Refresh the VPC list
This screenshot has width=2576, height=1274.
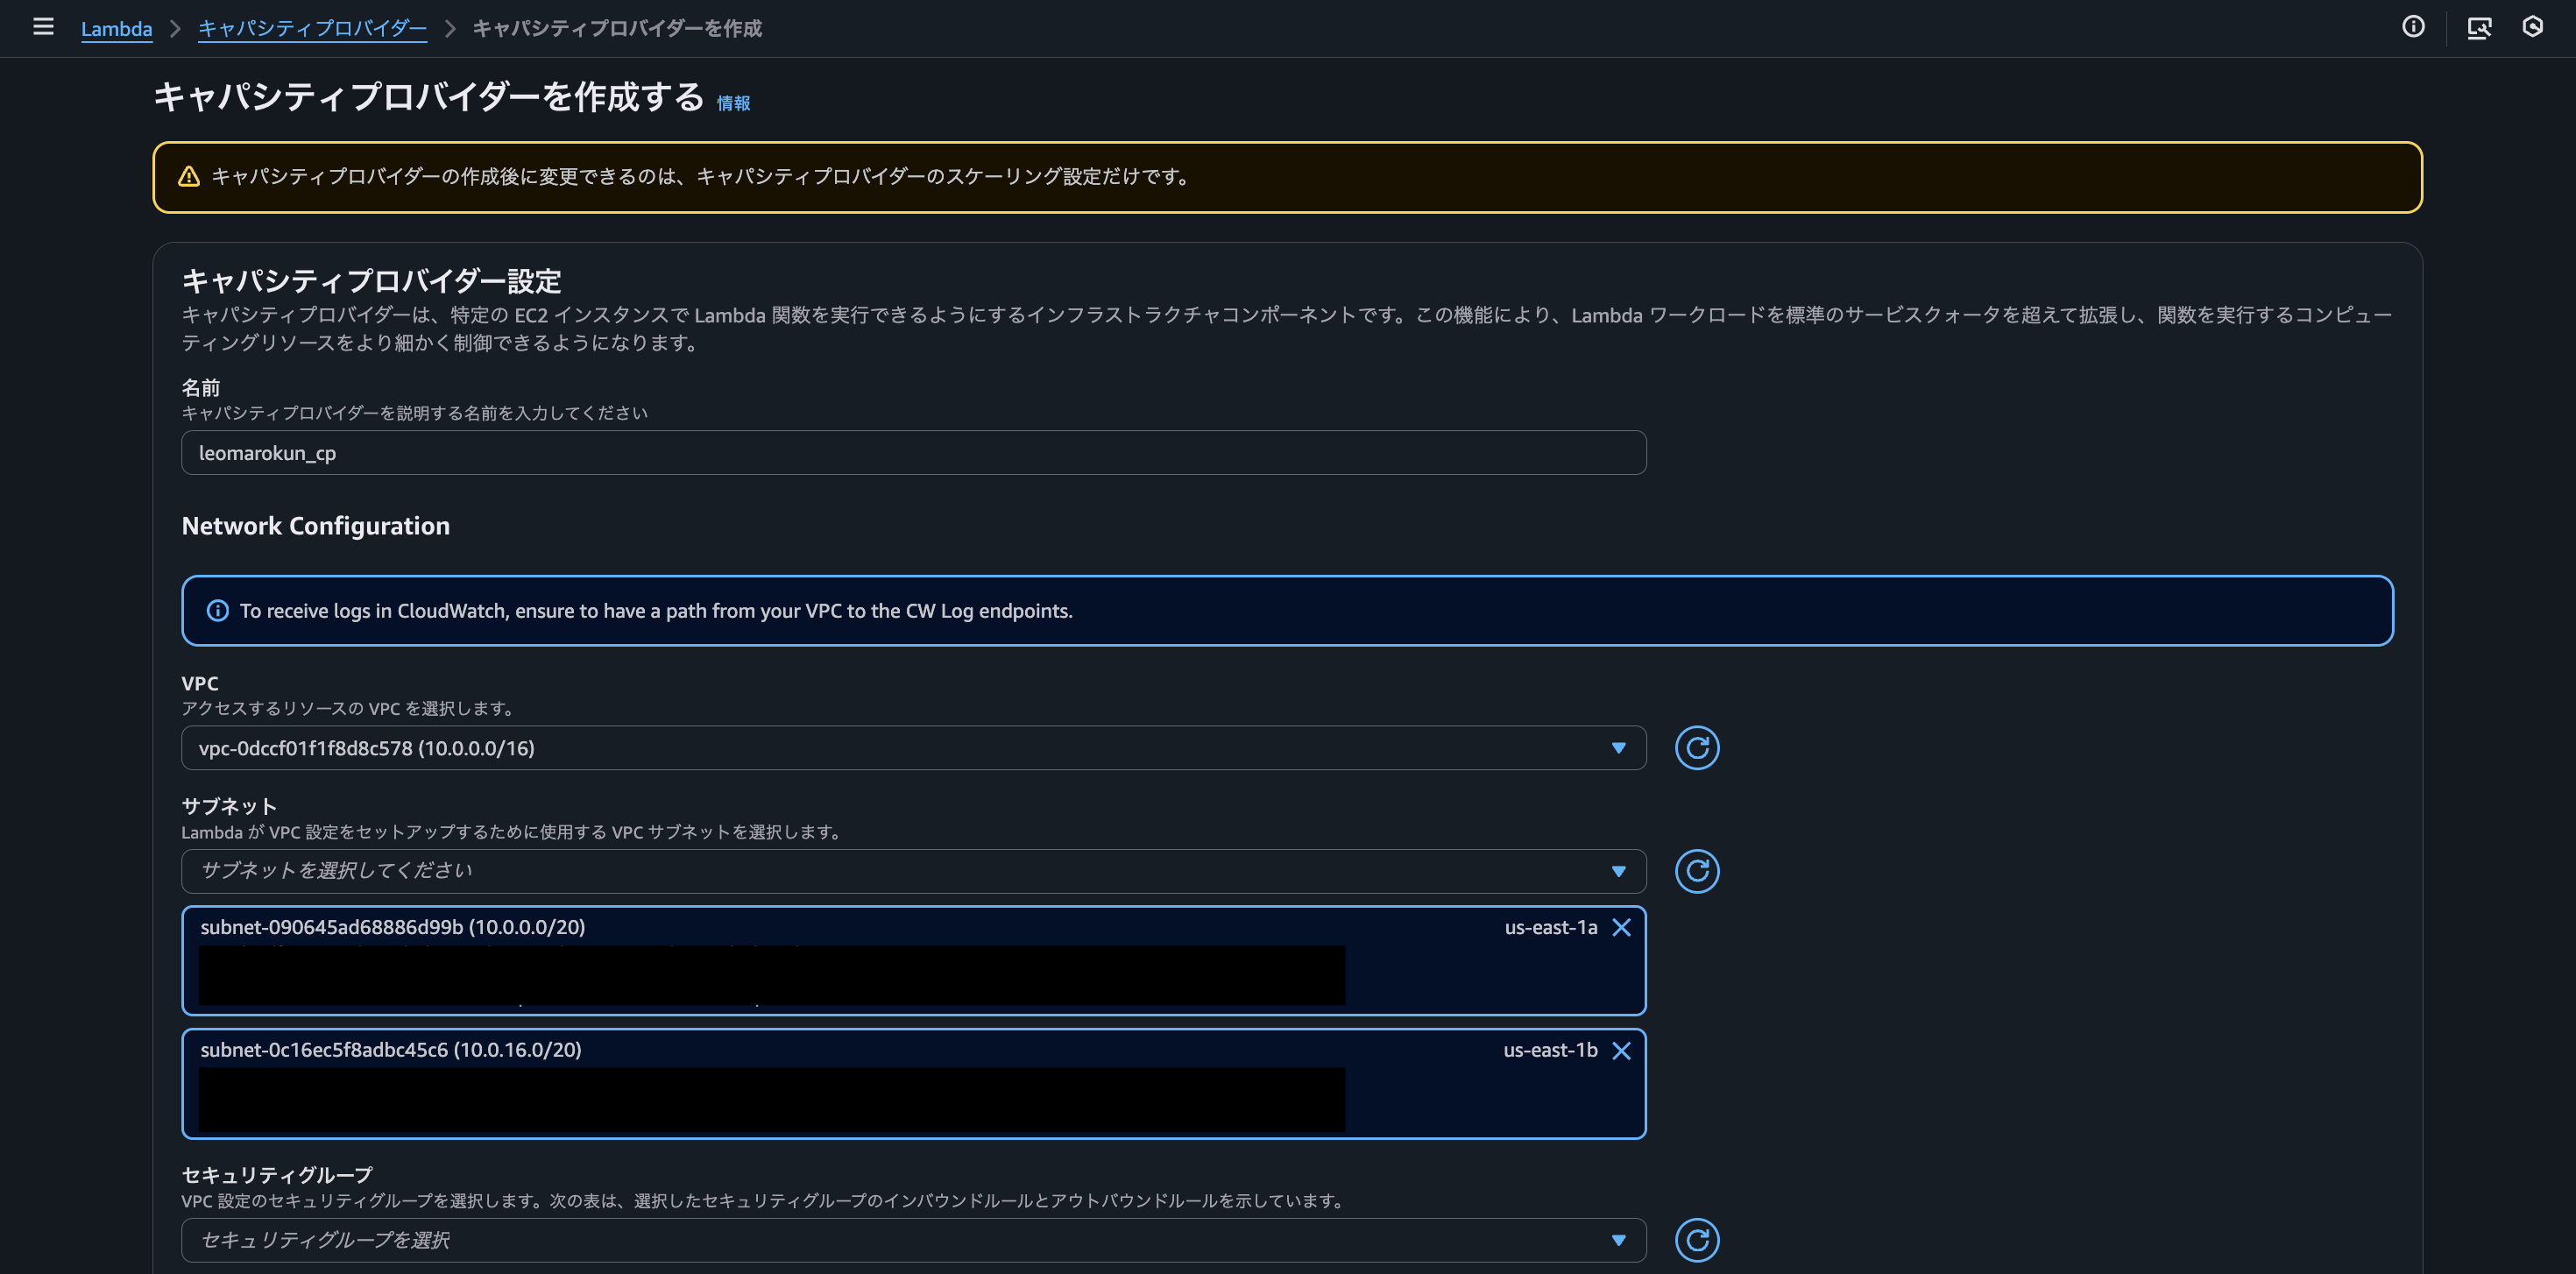tap(1697, 747)
